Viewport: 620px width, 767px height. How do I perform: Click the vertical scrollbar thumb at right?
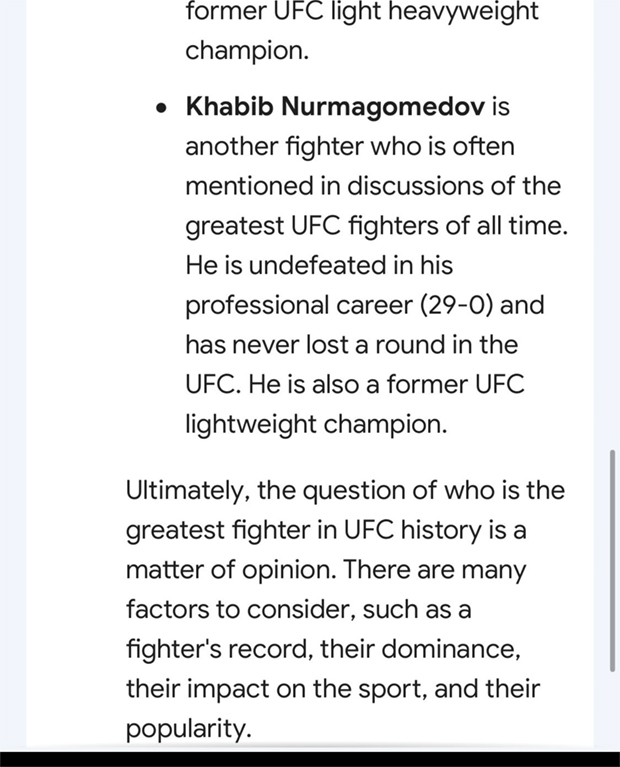612,561
